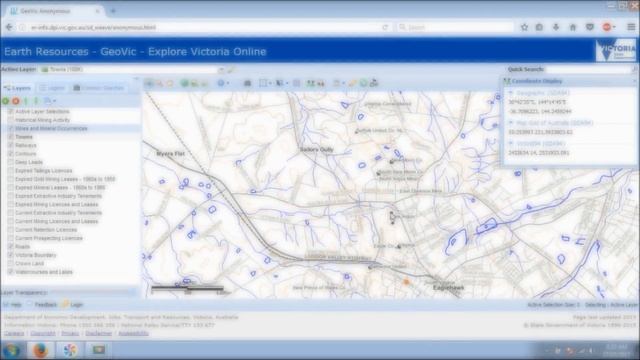Click the Firefox search box
The image size is (640, 360).
454,27
